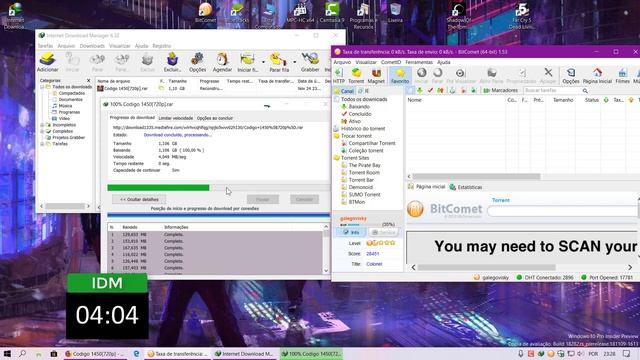Click green down-arrow filter in BitComet
Image resolution: width=640 pixels, height=360 pixels.
pyautogui.click(x=420, y=90)
